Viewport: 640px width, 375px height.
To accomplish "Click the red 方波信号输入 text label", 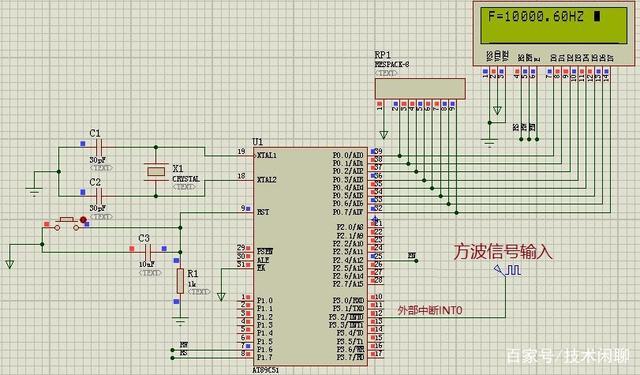I will pos(503,252).
